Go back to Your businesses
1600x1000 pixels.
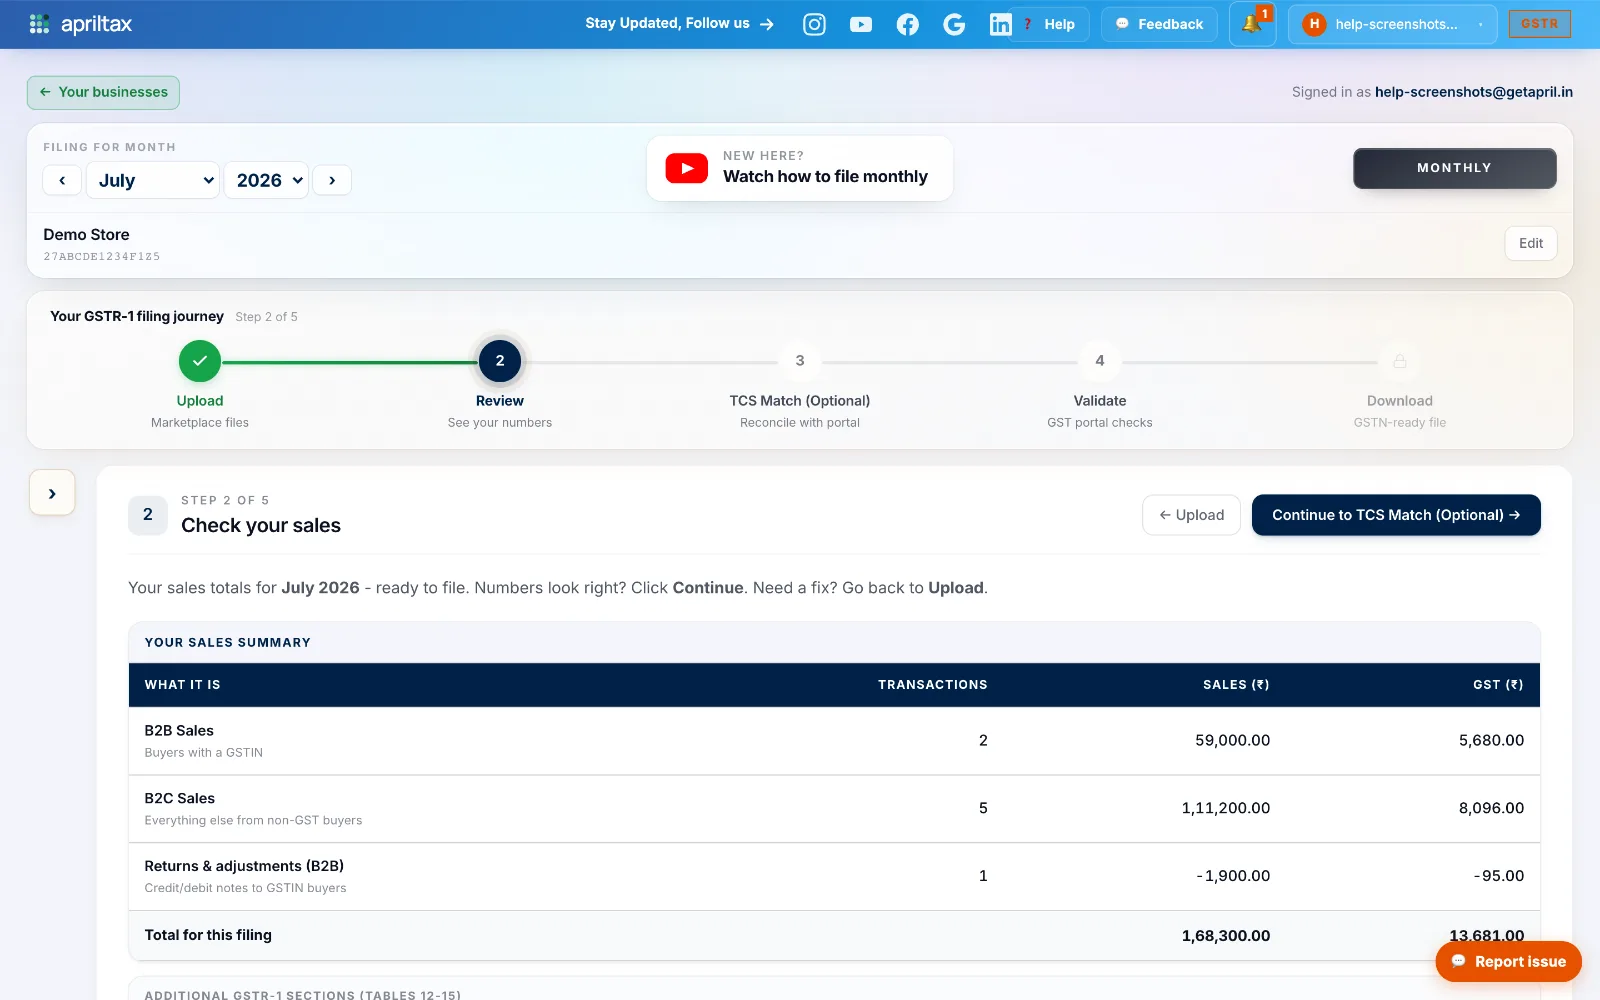point(103,92)
